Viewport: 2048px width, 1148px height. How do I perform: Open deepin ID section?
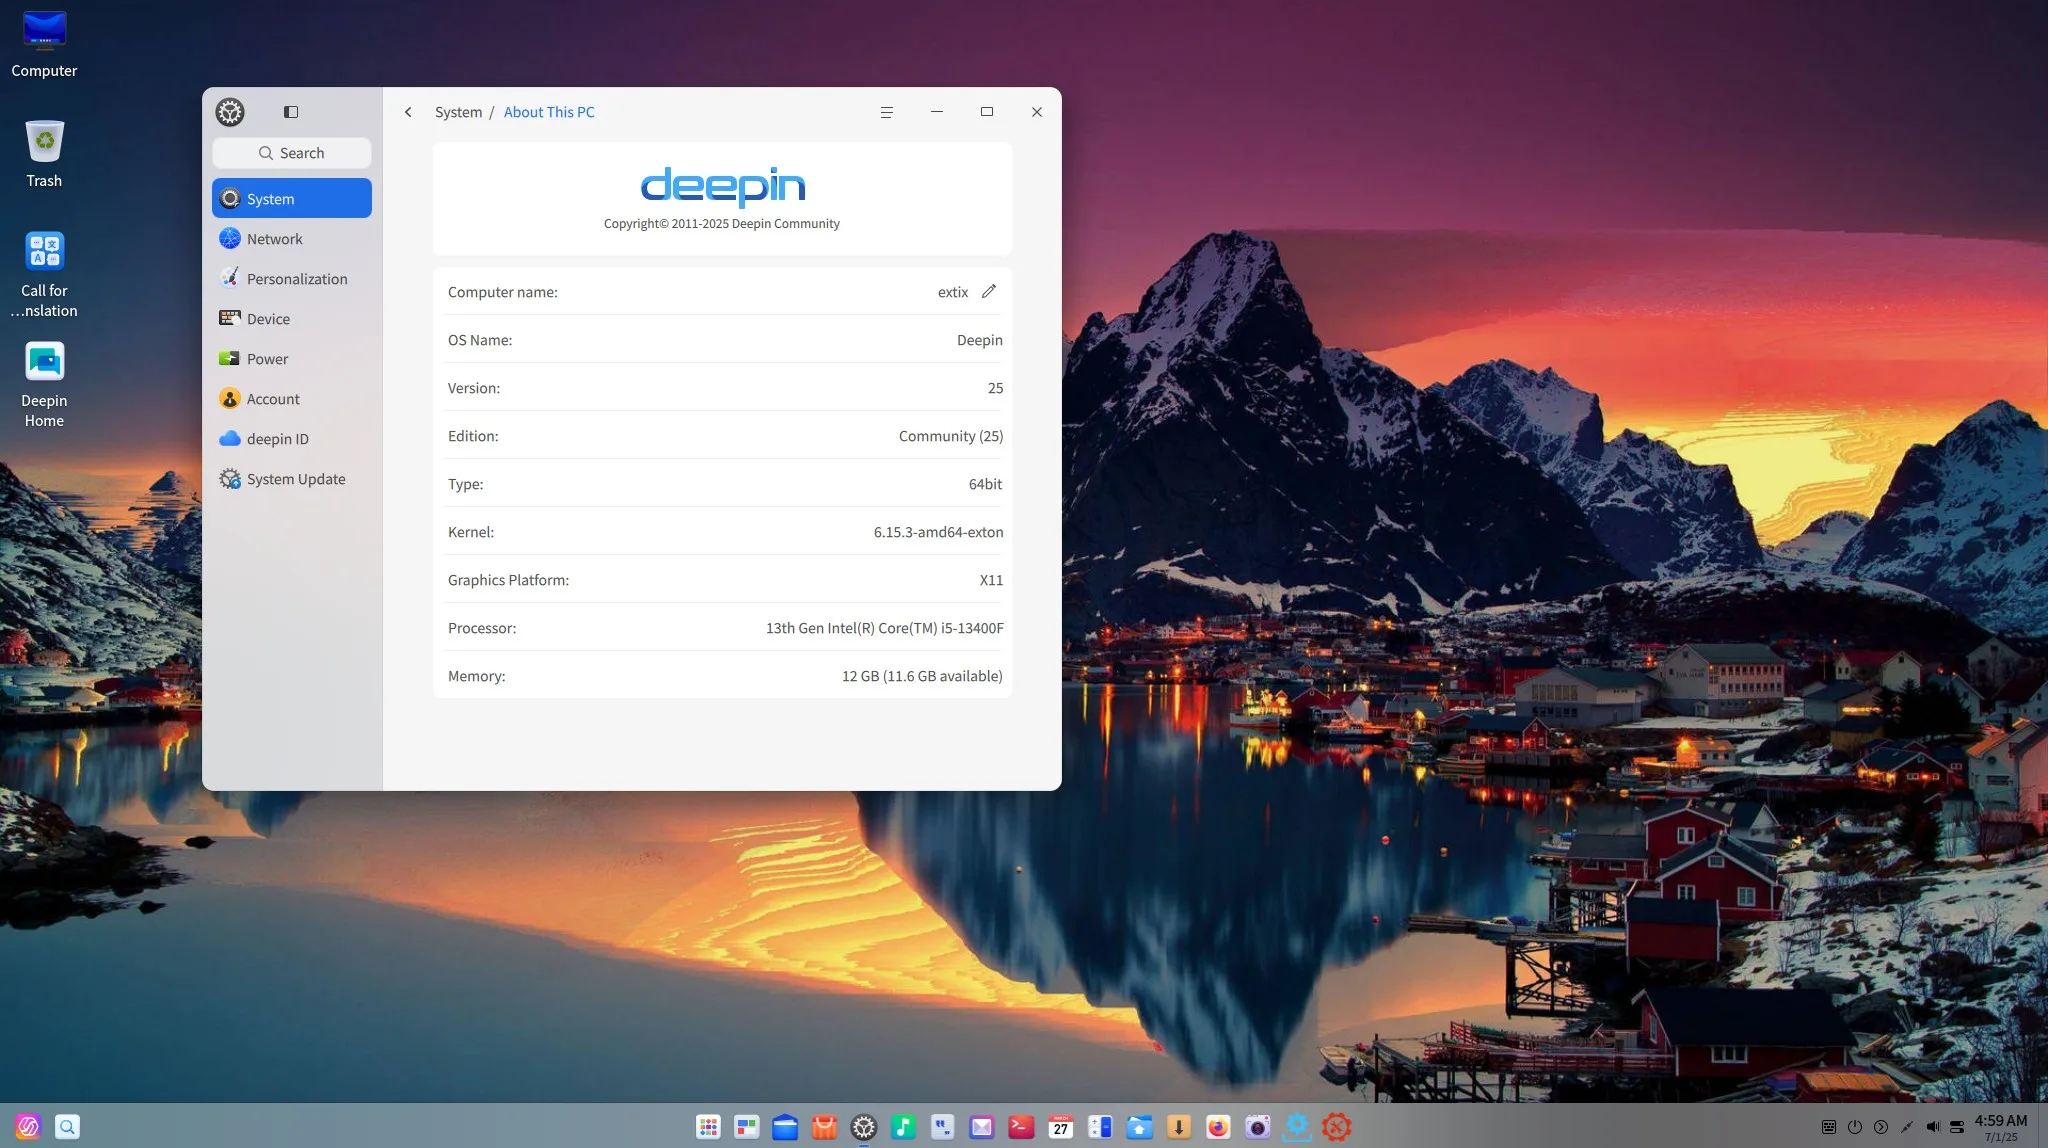277,439
